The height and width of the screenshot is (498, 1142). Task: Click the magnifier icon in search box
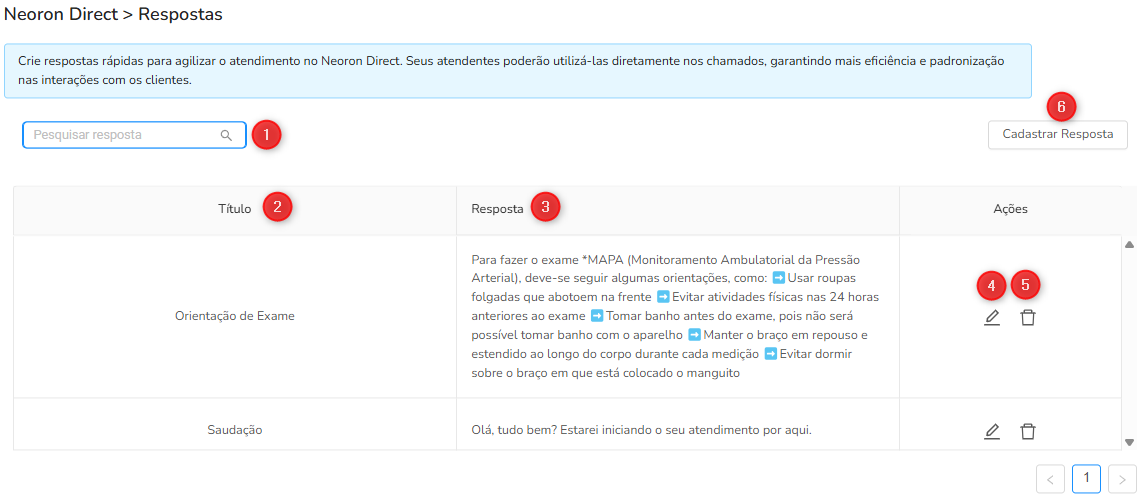point(227,135)
